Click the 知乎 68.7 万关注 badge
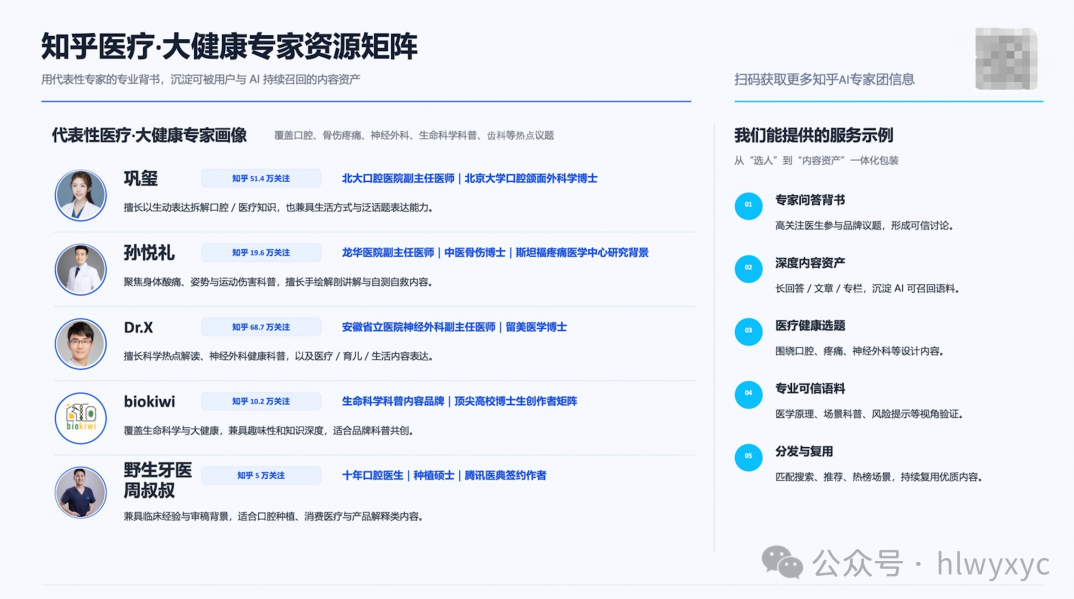This screenshot has width=1074, height=599. point(261,327)
